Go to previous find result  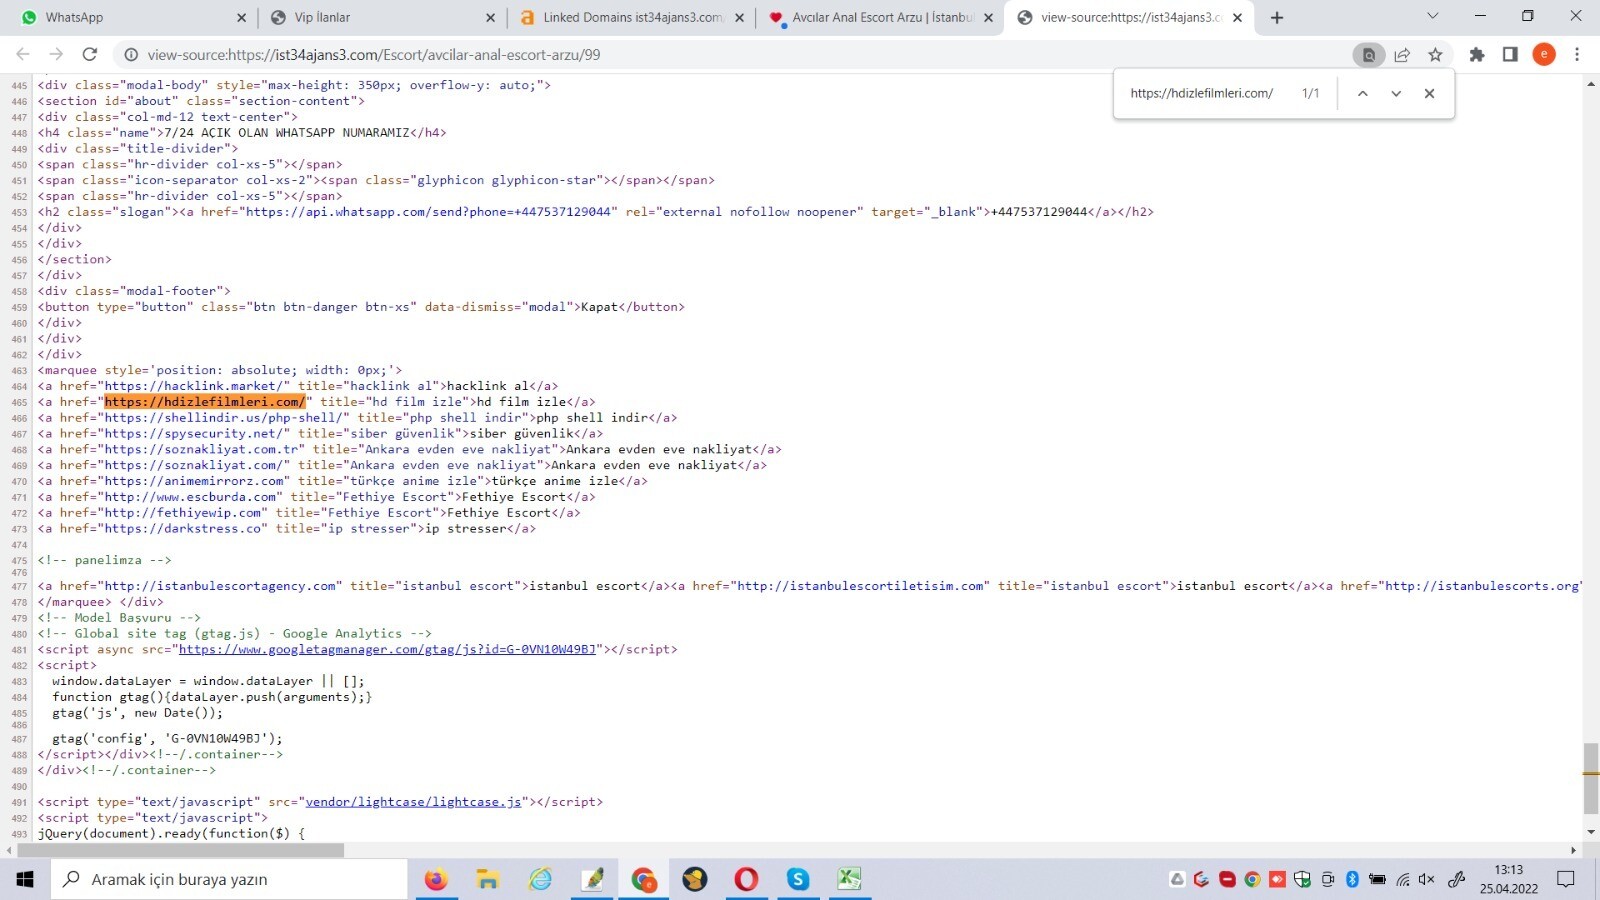(1362, 93)
